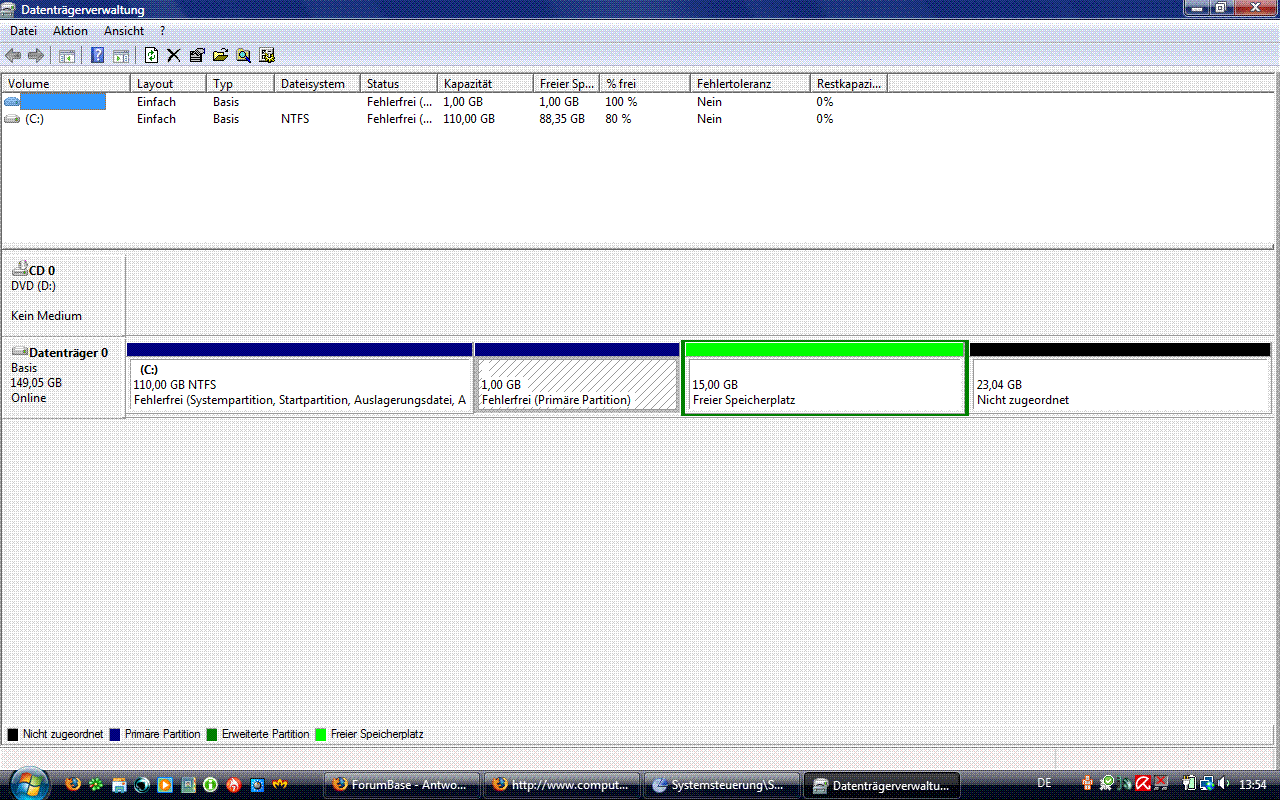This screenshot has height=800, width=1280.
Task: Open Help via the blue question-mark icon
Action: point(97,55)
